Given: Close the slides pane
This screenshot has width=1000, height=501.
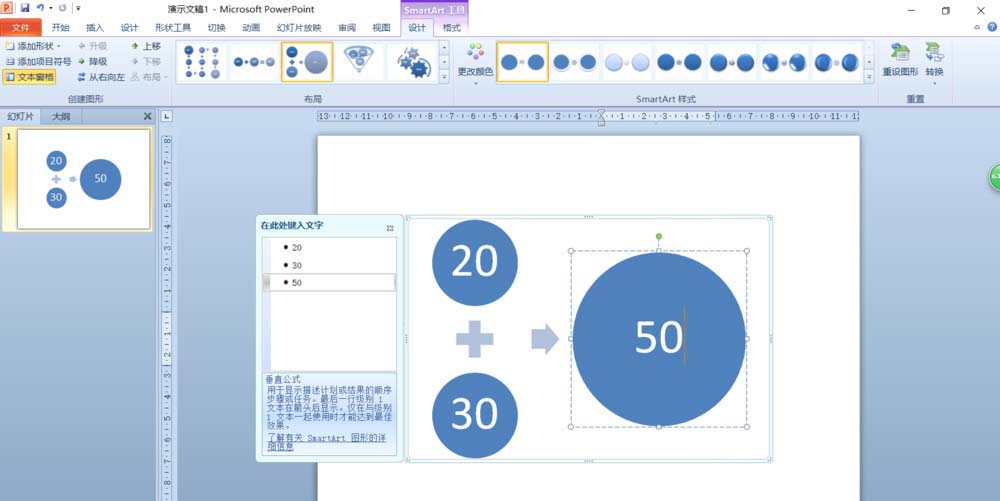Looking at the screenshot, I should click(147, 116).
